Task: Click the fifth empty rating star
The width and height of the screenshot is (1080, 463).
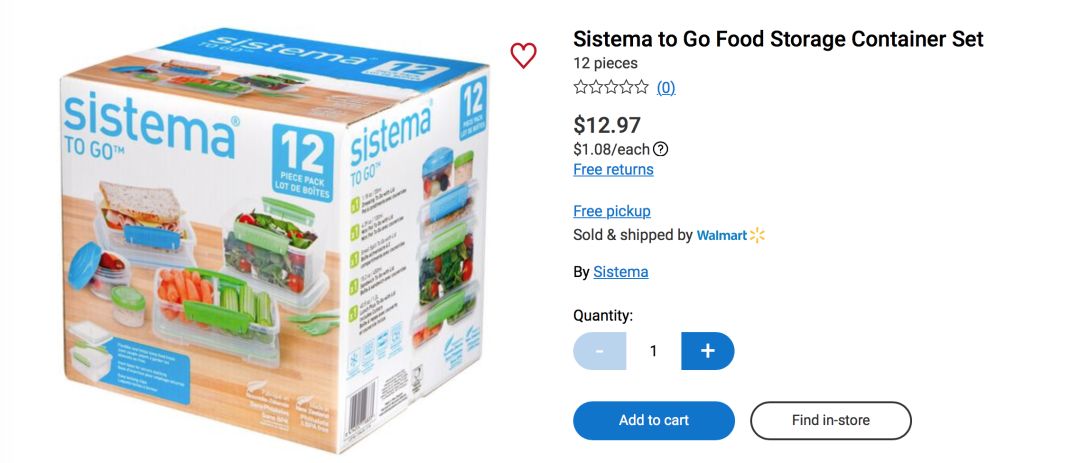Action: [641, 88]
